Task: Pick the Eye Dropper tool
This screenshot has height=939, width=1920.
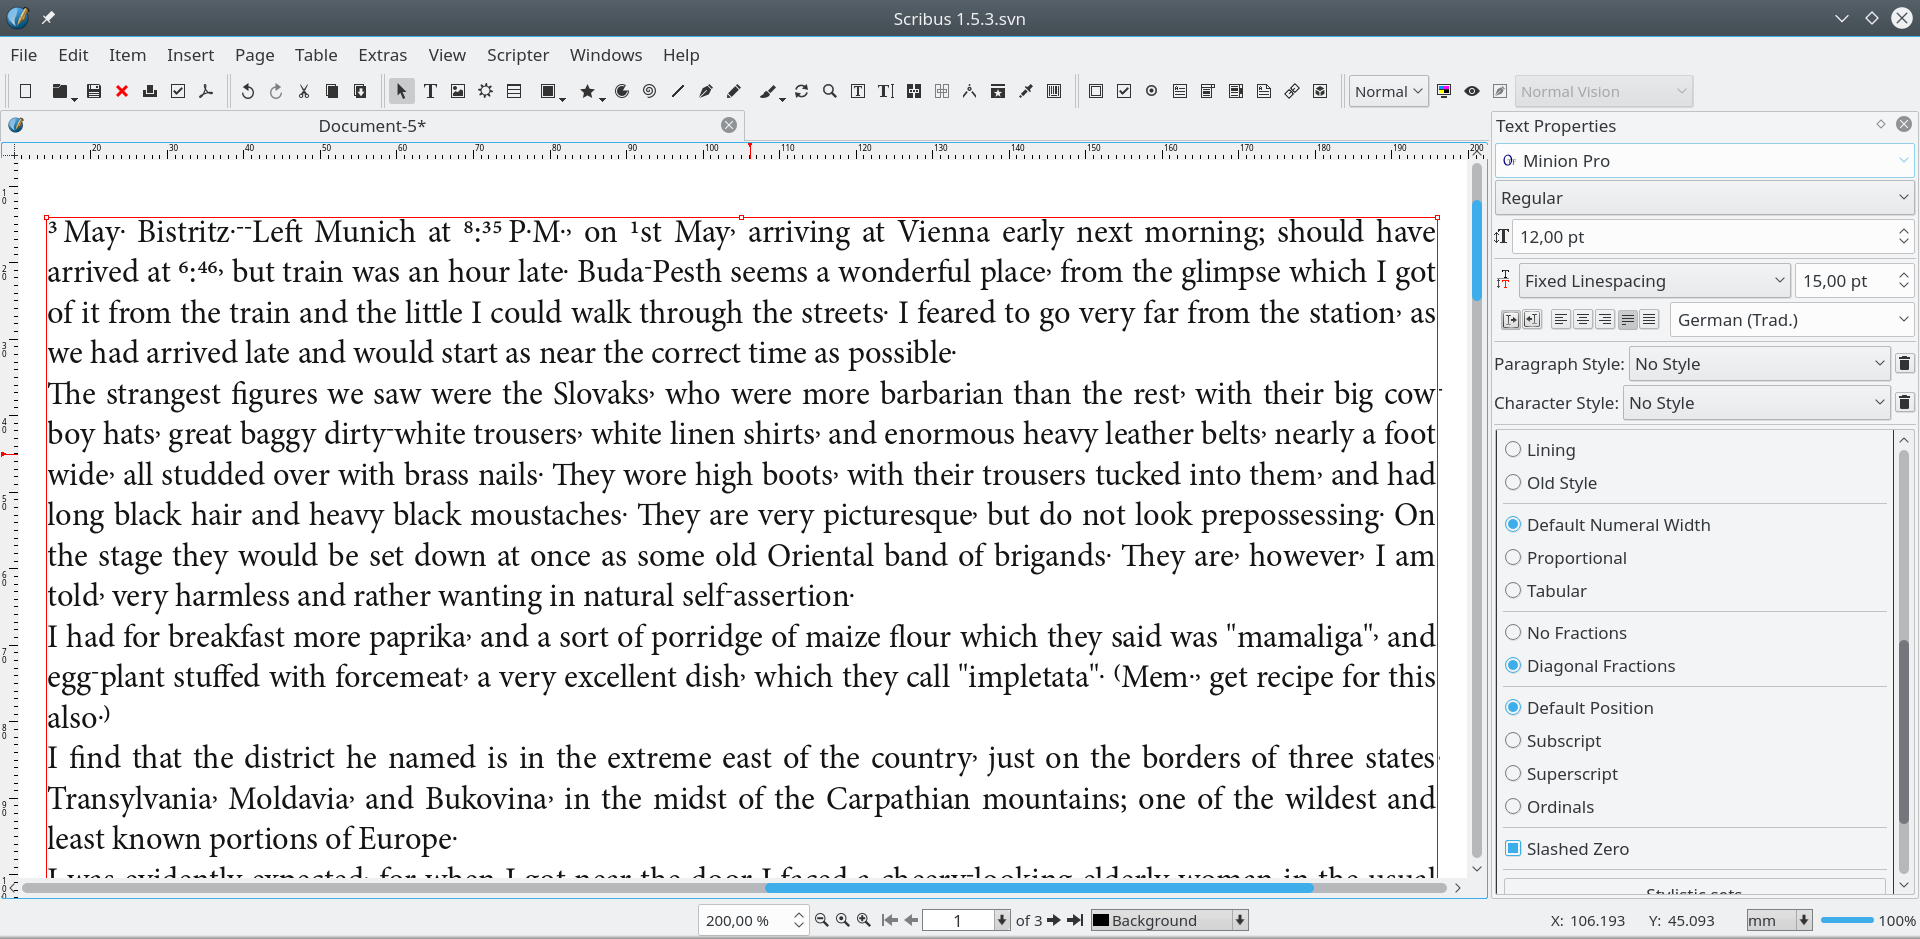Action: [1025, 91]
